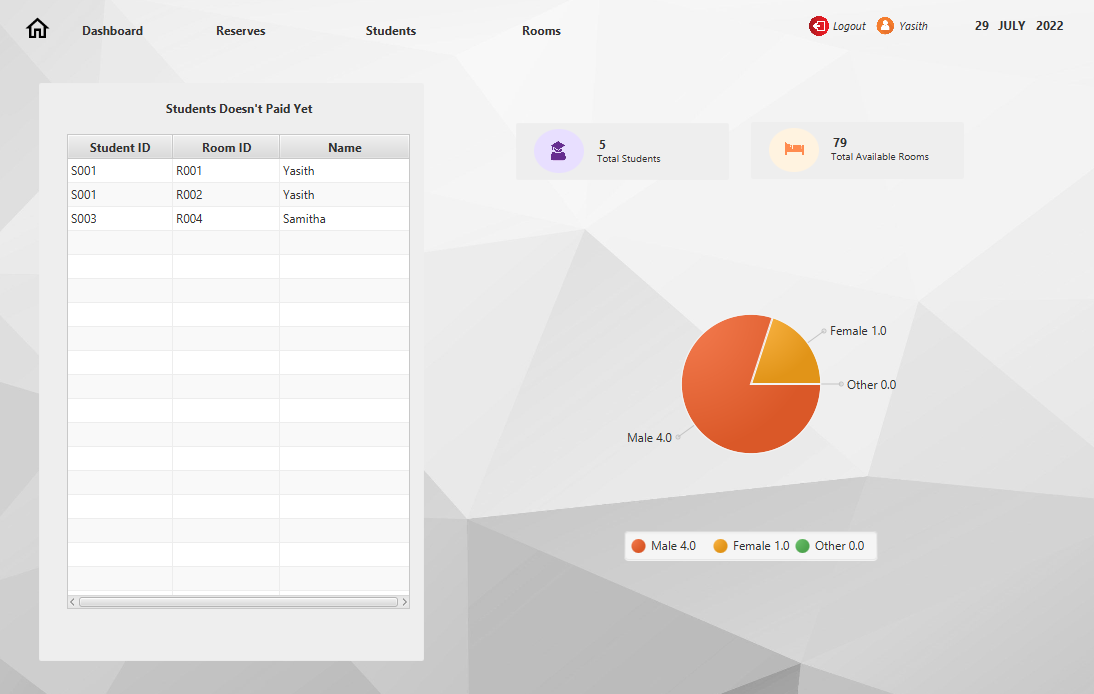Open the Dashboard menu item
1094x694 pixels.
[x=112, y=30]
